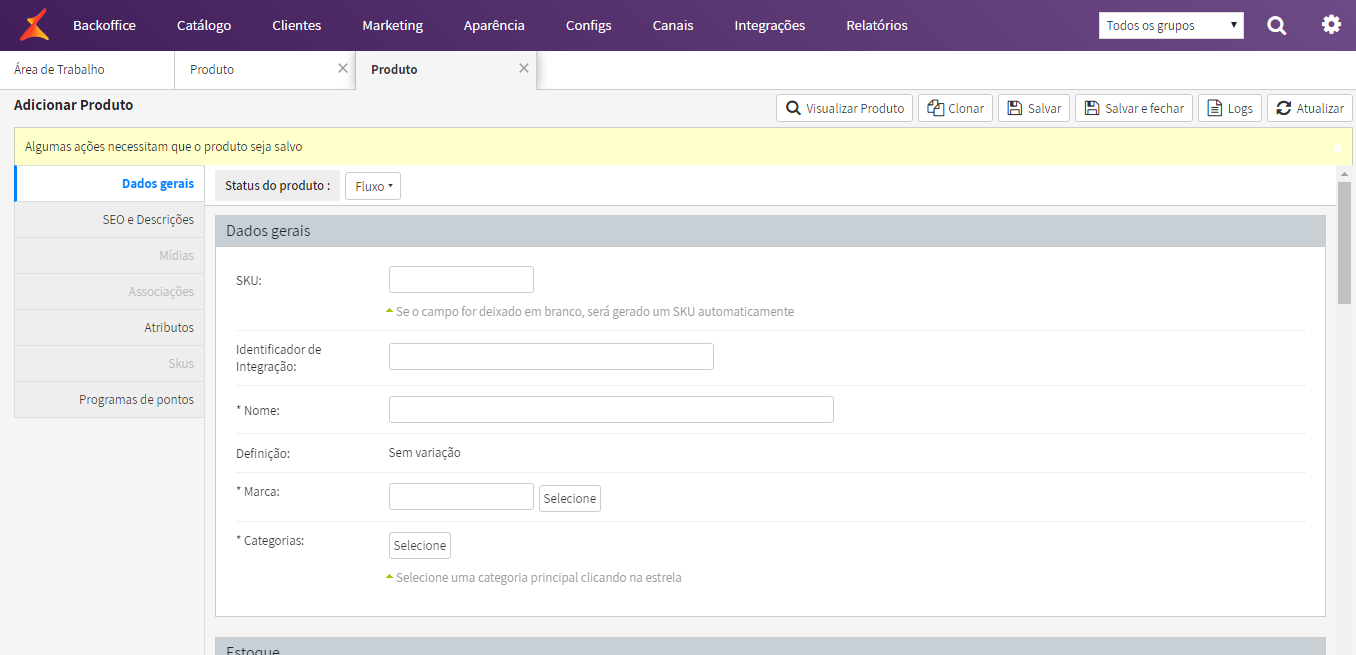
Task: Click the categoria principal hint text
Action: click(x=539, y=578)
